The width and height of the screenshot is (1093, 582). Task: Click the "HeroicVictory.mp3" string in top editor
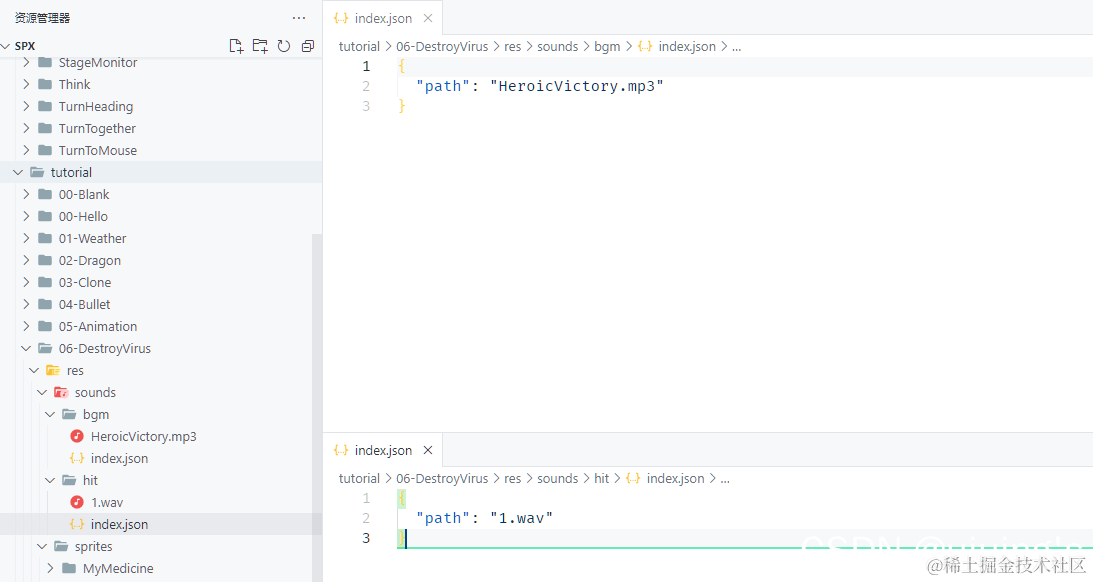[x=576, y=86]
